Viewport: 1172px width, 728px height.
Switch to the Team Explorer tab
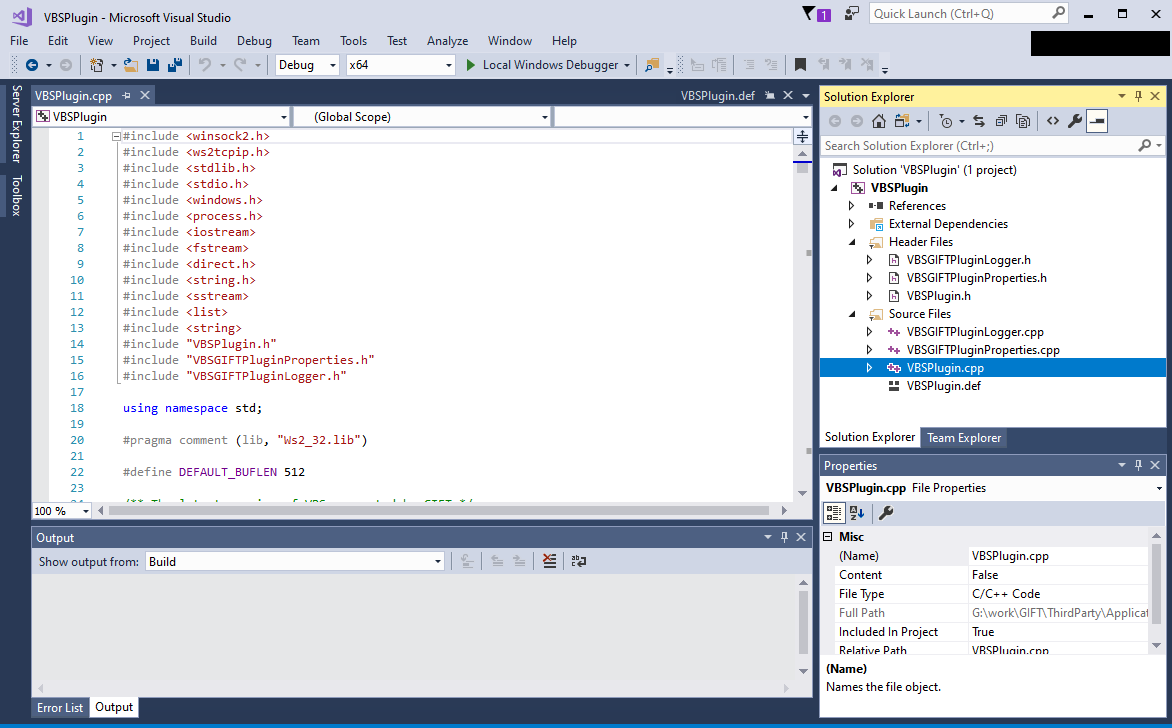(x=964, y=438)
